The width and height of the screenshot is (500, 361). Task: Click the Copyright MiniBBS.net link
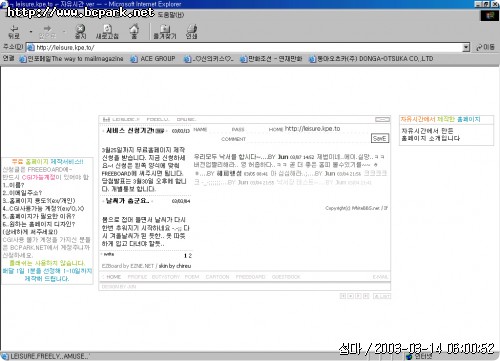(x=356, y=208)
